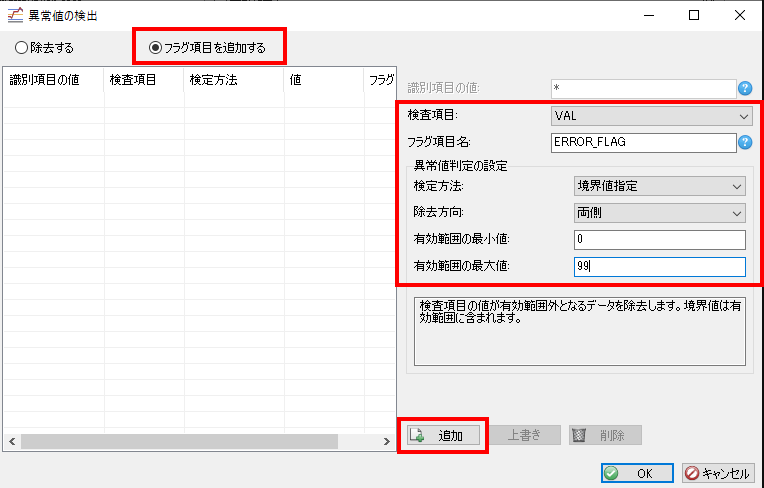Click the キャンセル button
Screen dimensions: 764x488
pos(718,473)
